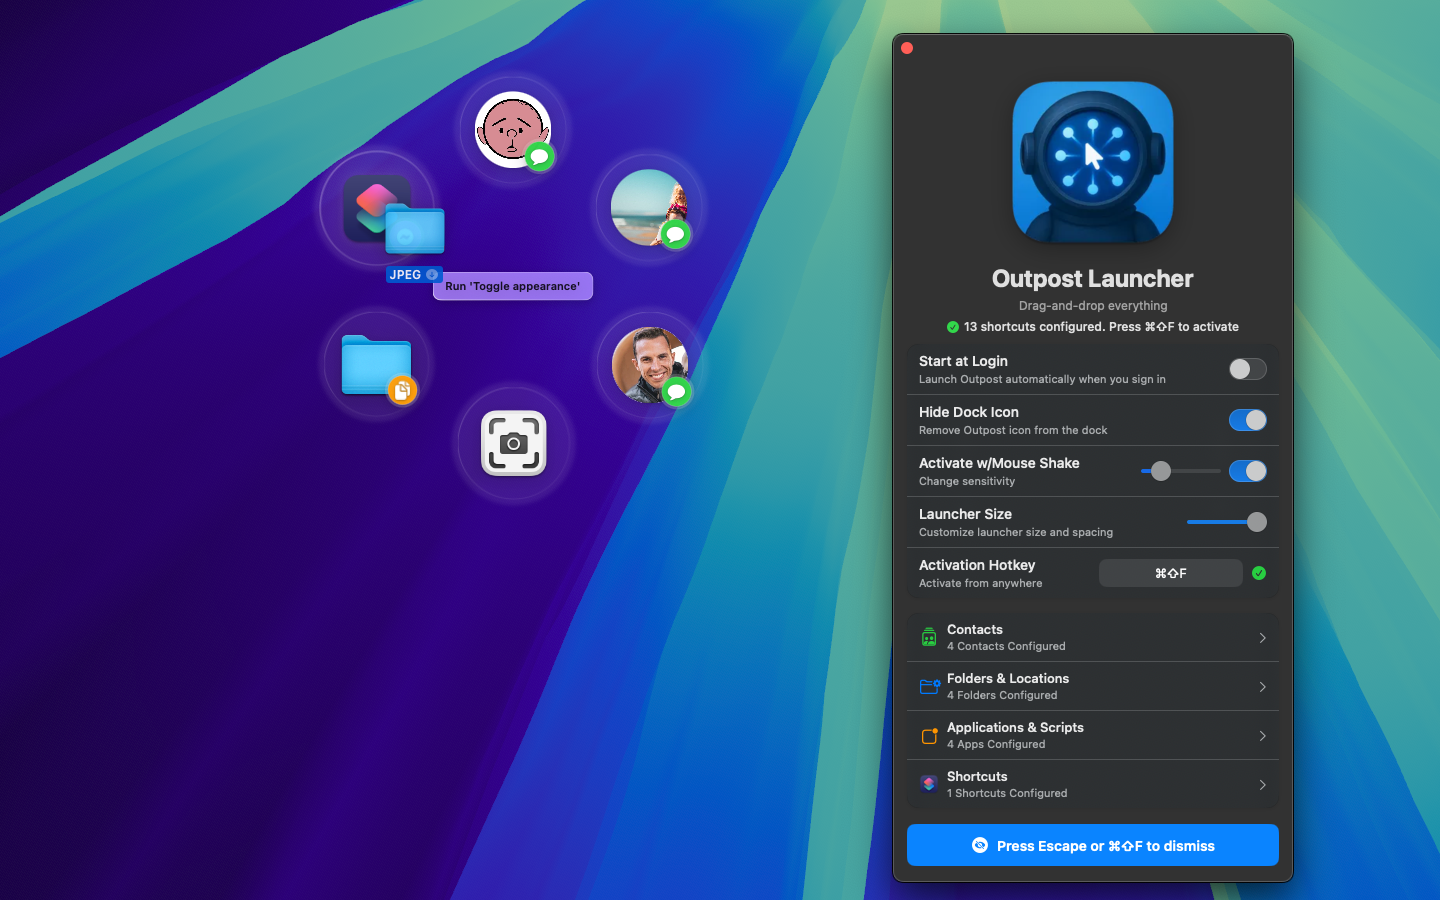Viewport: 1440px width, 900px height.
Task: Click the JPEG badge on dragged folder
Action: pos(414,274)
